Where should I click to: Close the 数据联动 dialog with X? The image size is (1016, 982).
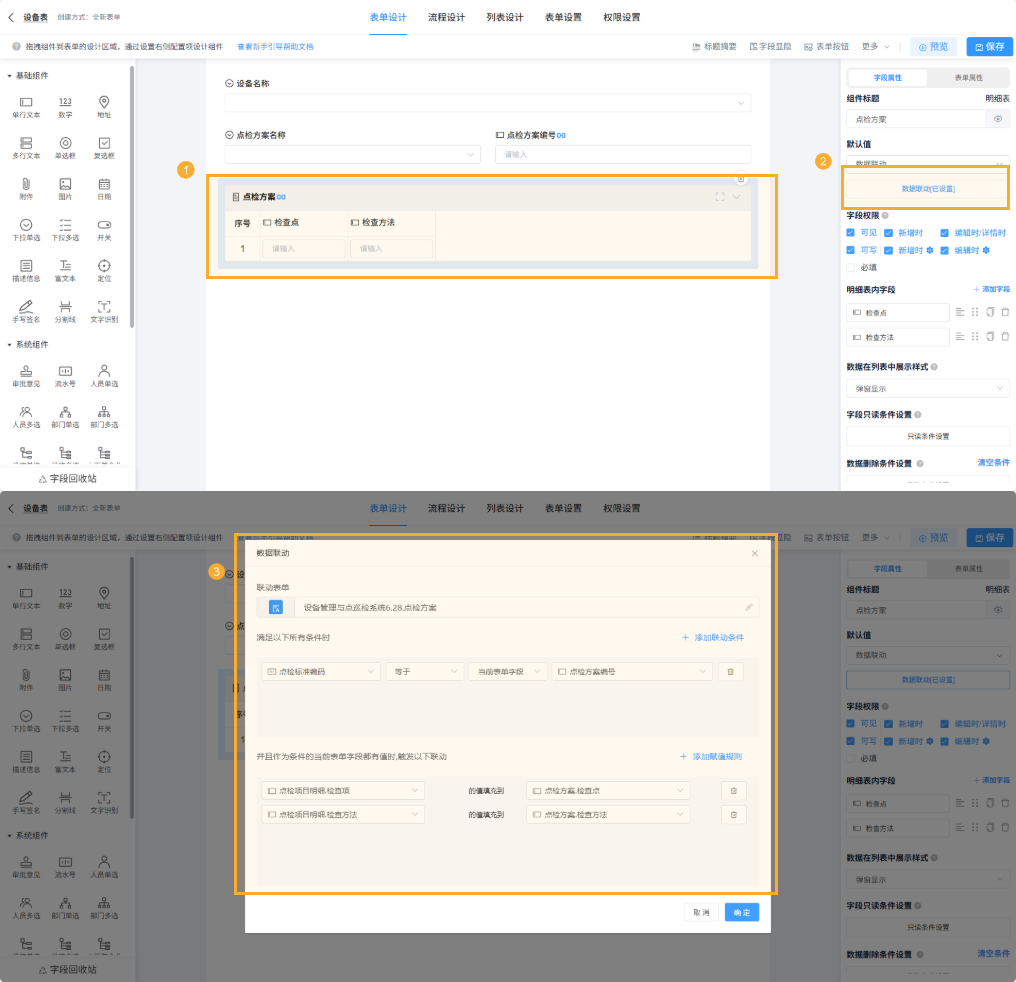tap(754, 553)
